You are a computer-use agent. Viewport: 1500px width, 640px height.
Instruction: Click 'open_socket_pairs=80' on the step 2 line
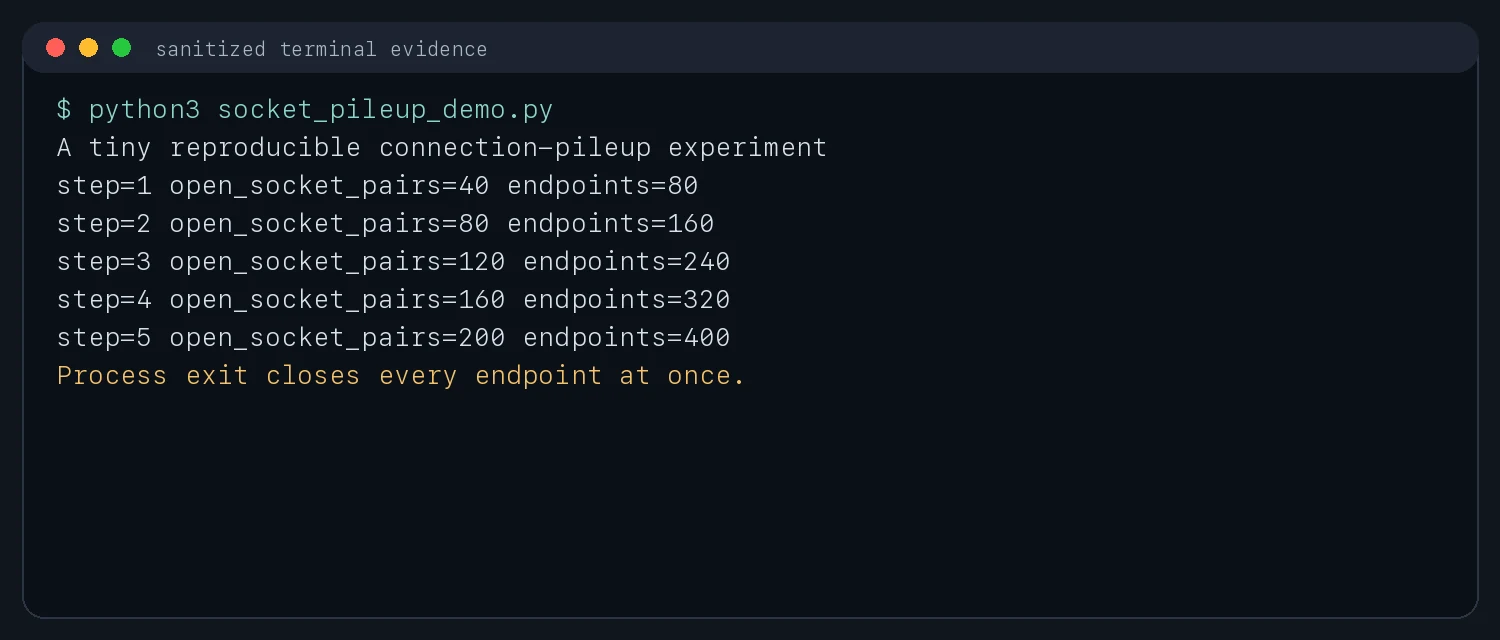pyautogui.click(x=329, y=224)
